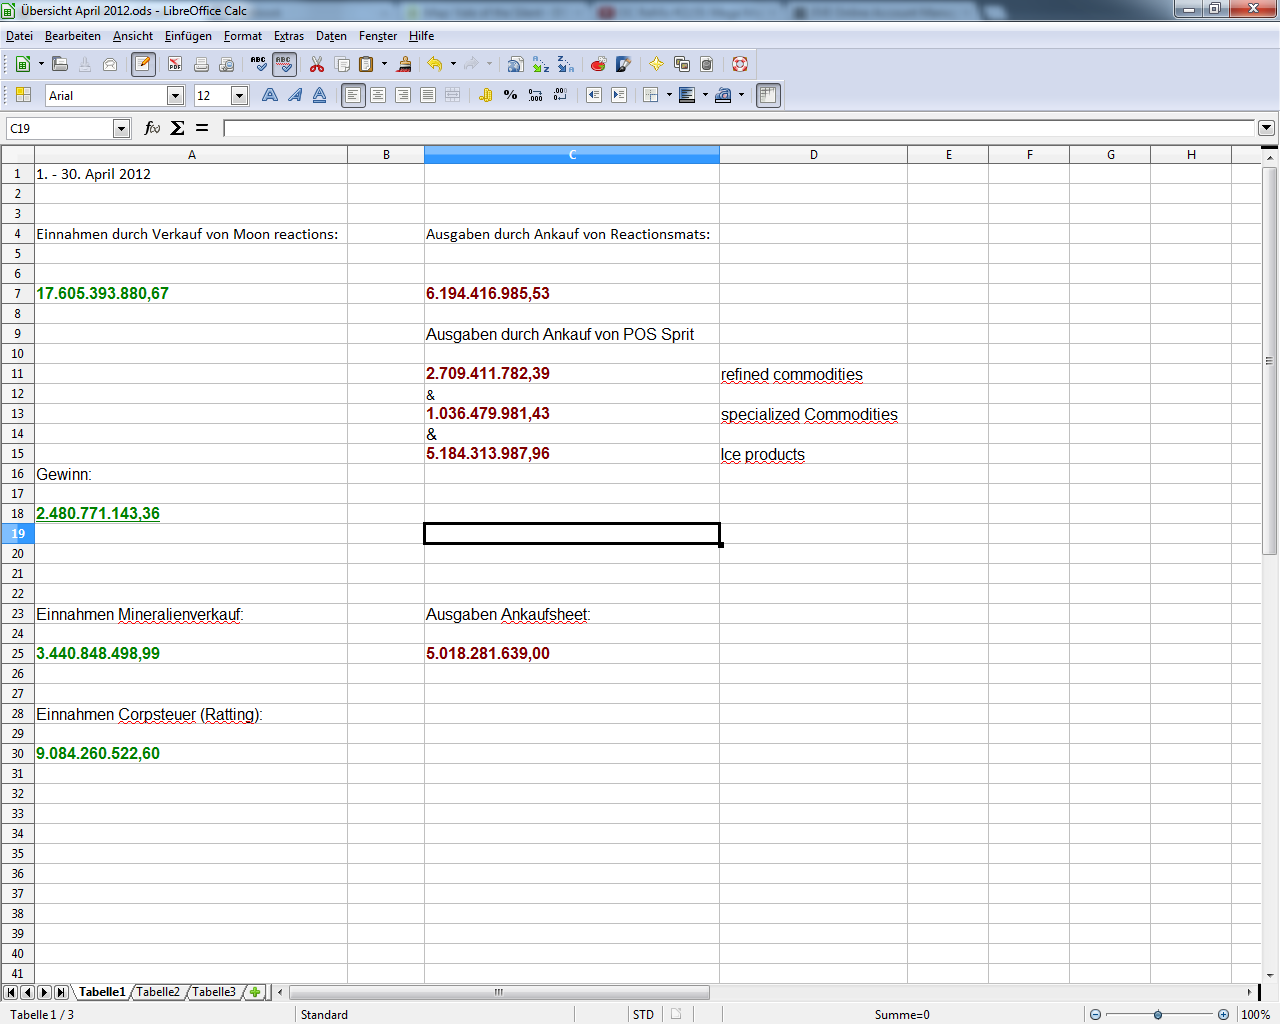1280x1024 pixels.
Task: Click the Undo arrow icon
Action: (x=435, y=64)
